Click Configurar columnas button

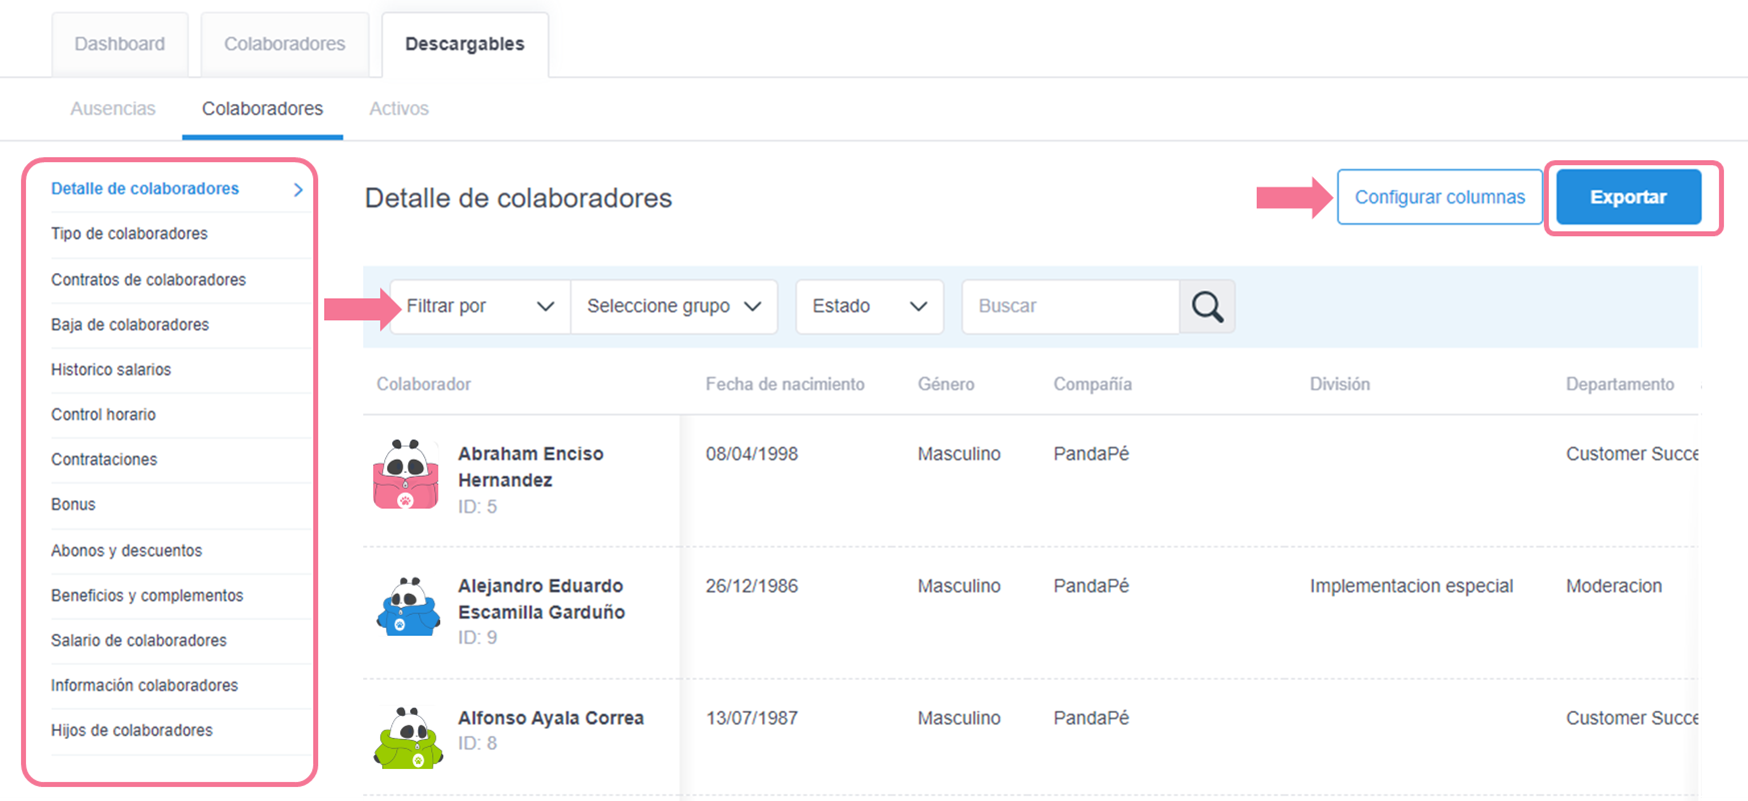click(x=1439, y=197)
